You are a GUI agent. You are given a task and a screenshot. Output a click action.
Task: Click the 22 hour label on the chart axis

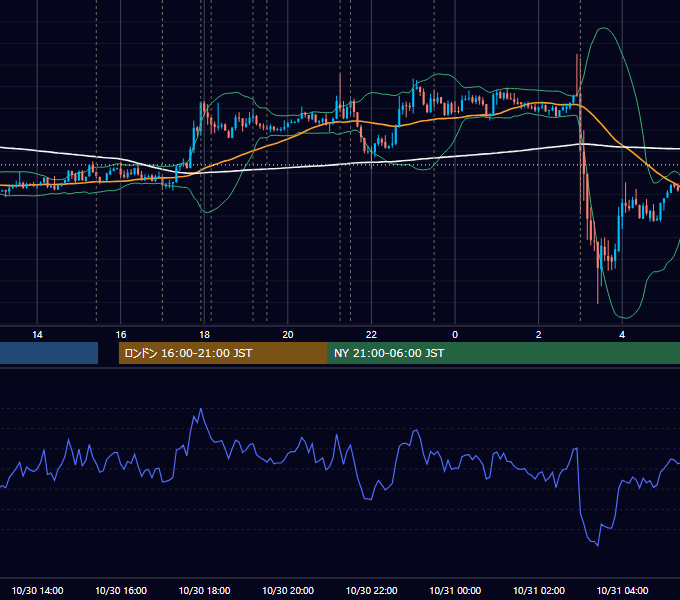371,335
